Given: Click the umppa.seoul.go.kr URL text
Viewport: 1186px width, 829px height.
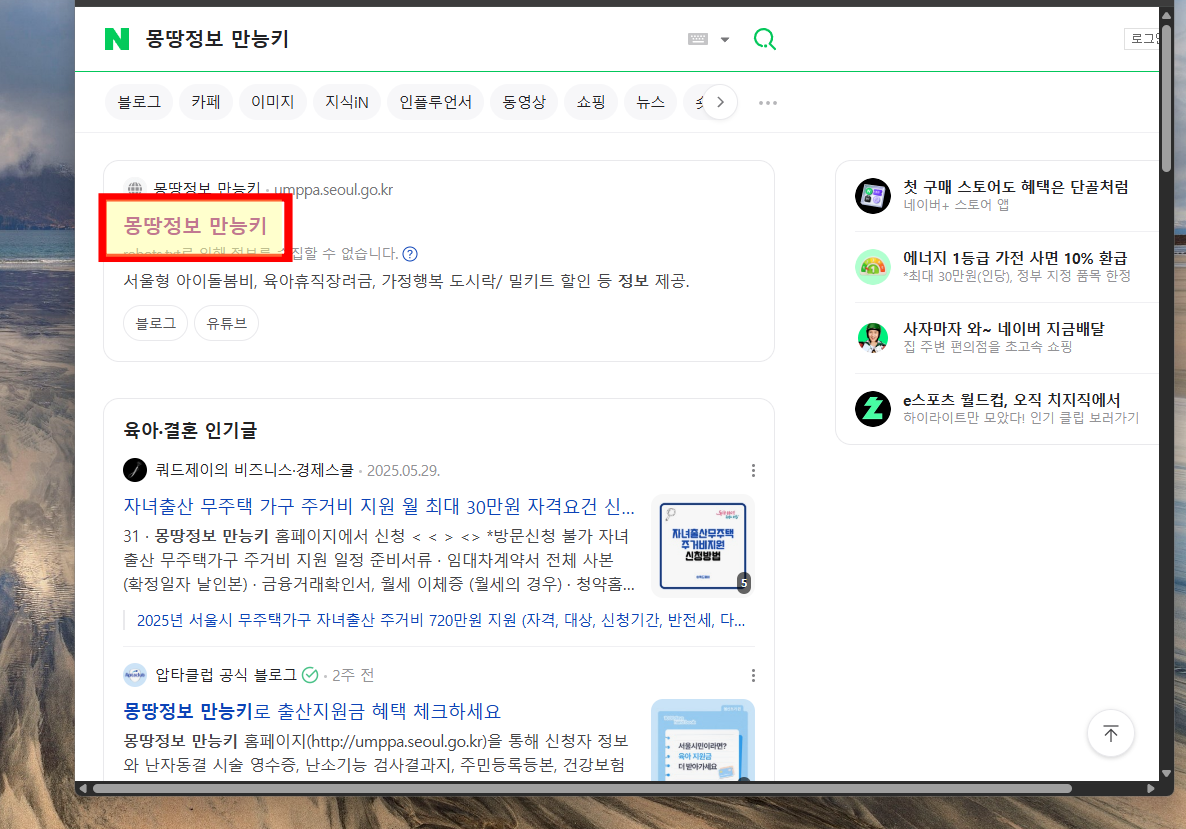Looking at the screenshot, I should point(333,190).
